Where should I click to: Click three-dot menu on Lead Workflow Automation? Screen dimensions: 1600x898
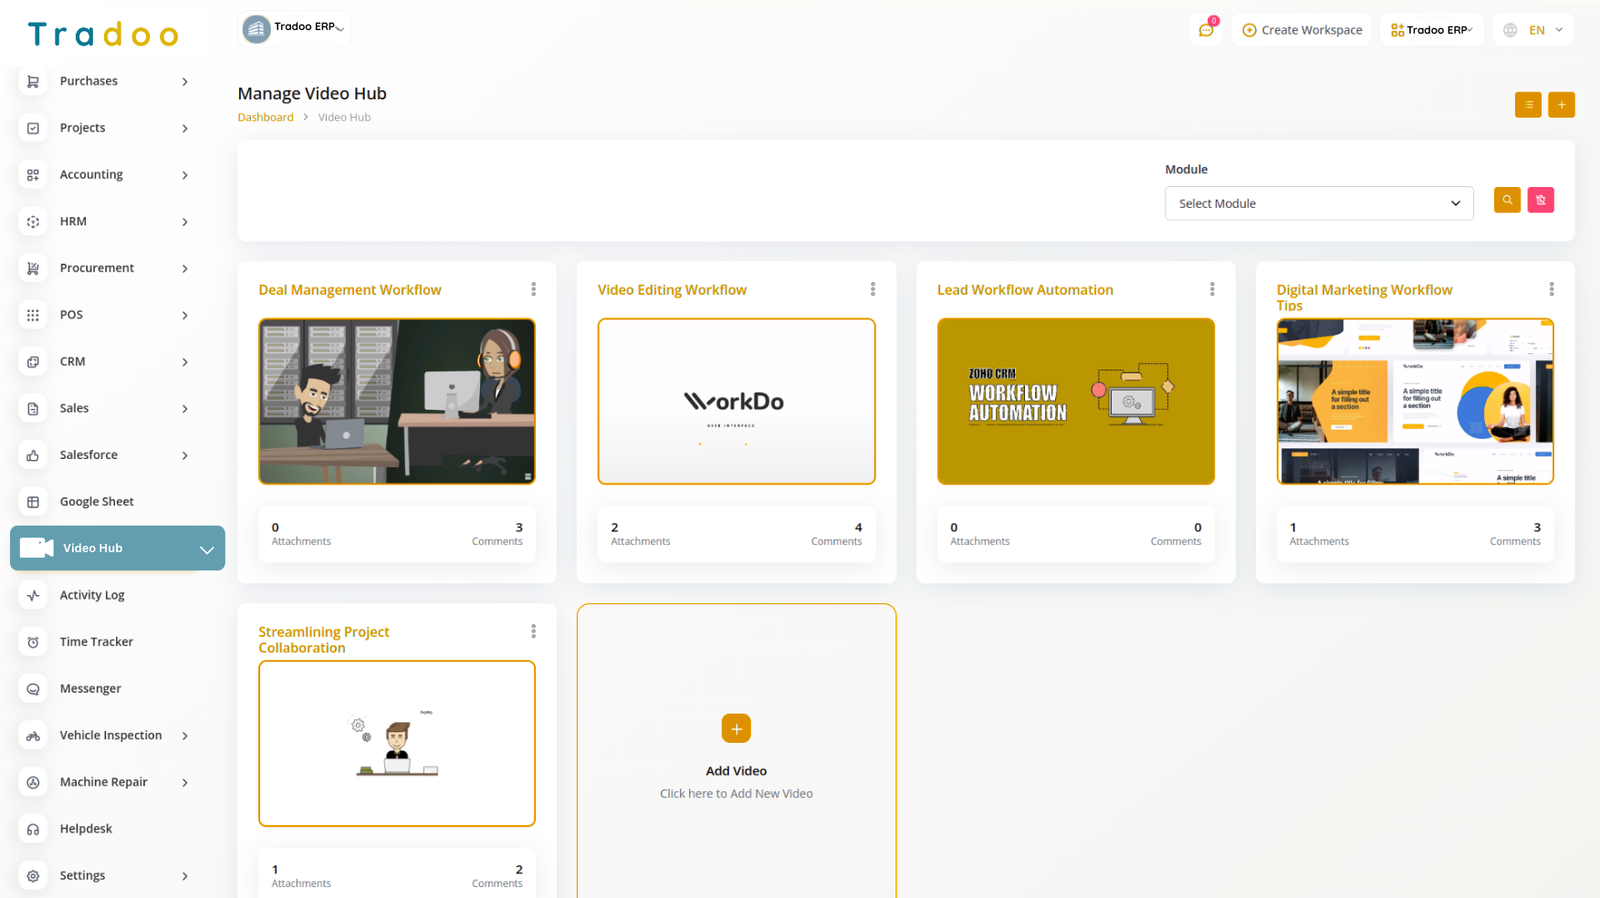(1211, 289)
